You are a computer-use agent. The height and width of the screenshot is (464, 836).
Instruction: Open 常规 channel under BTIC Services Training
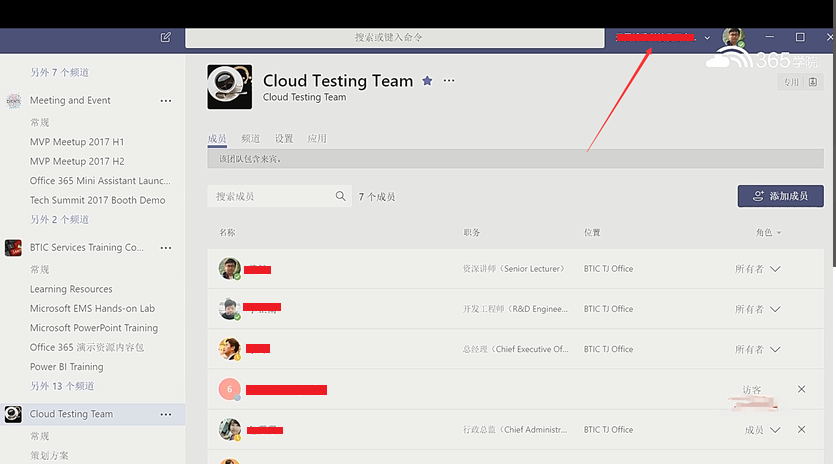(39, 270)
